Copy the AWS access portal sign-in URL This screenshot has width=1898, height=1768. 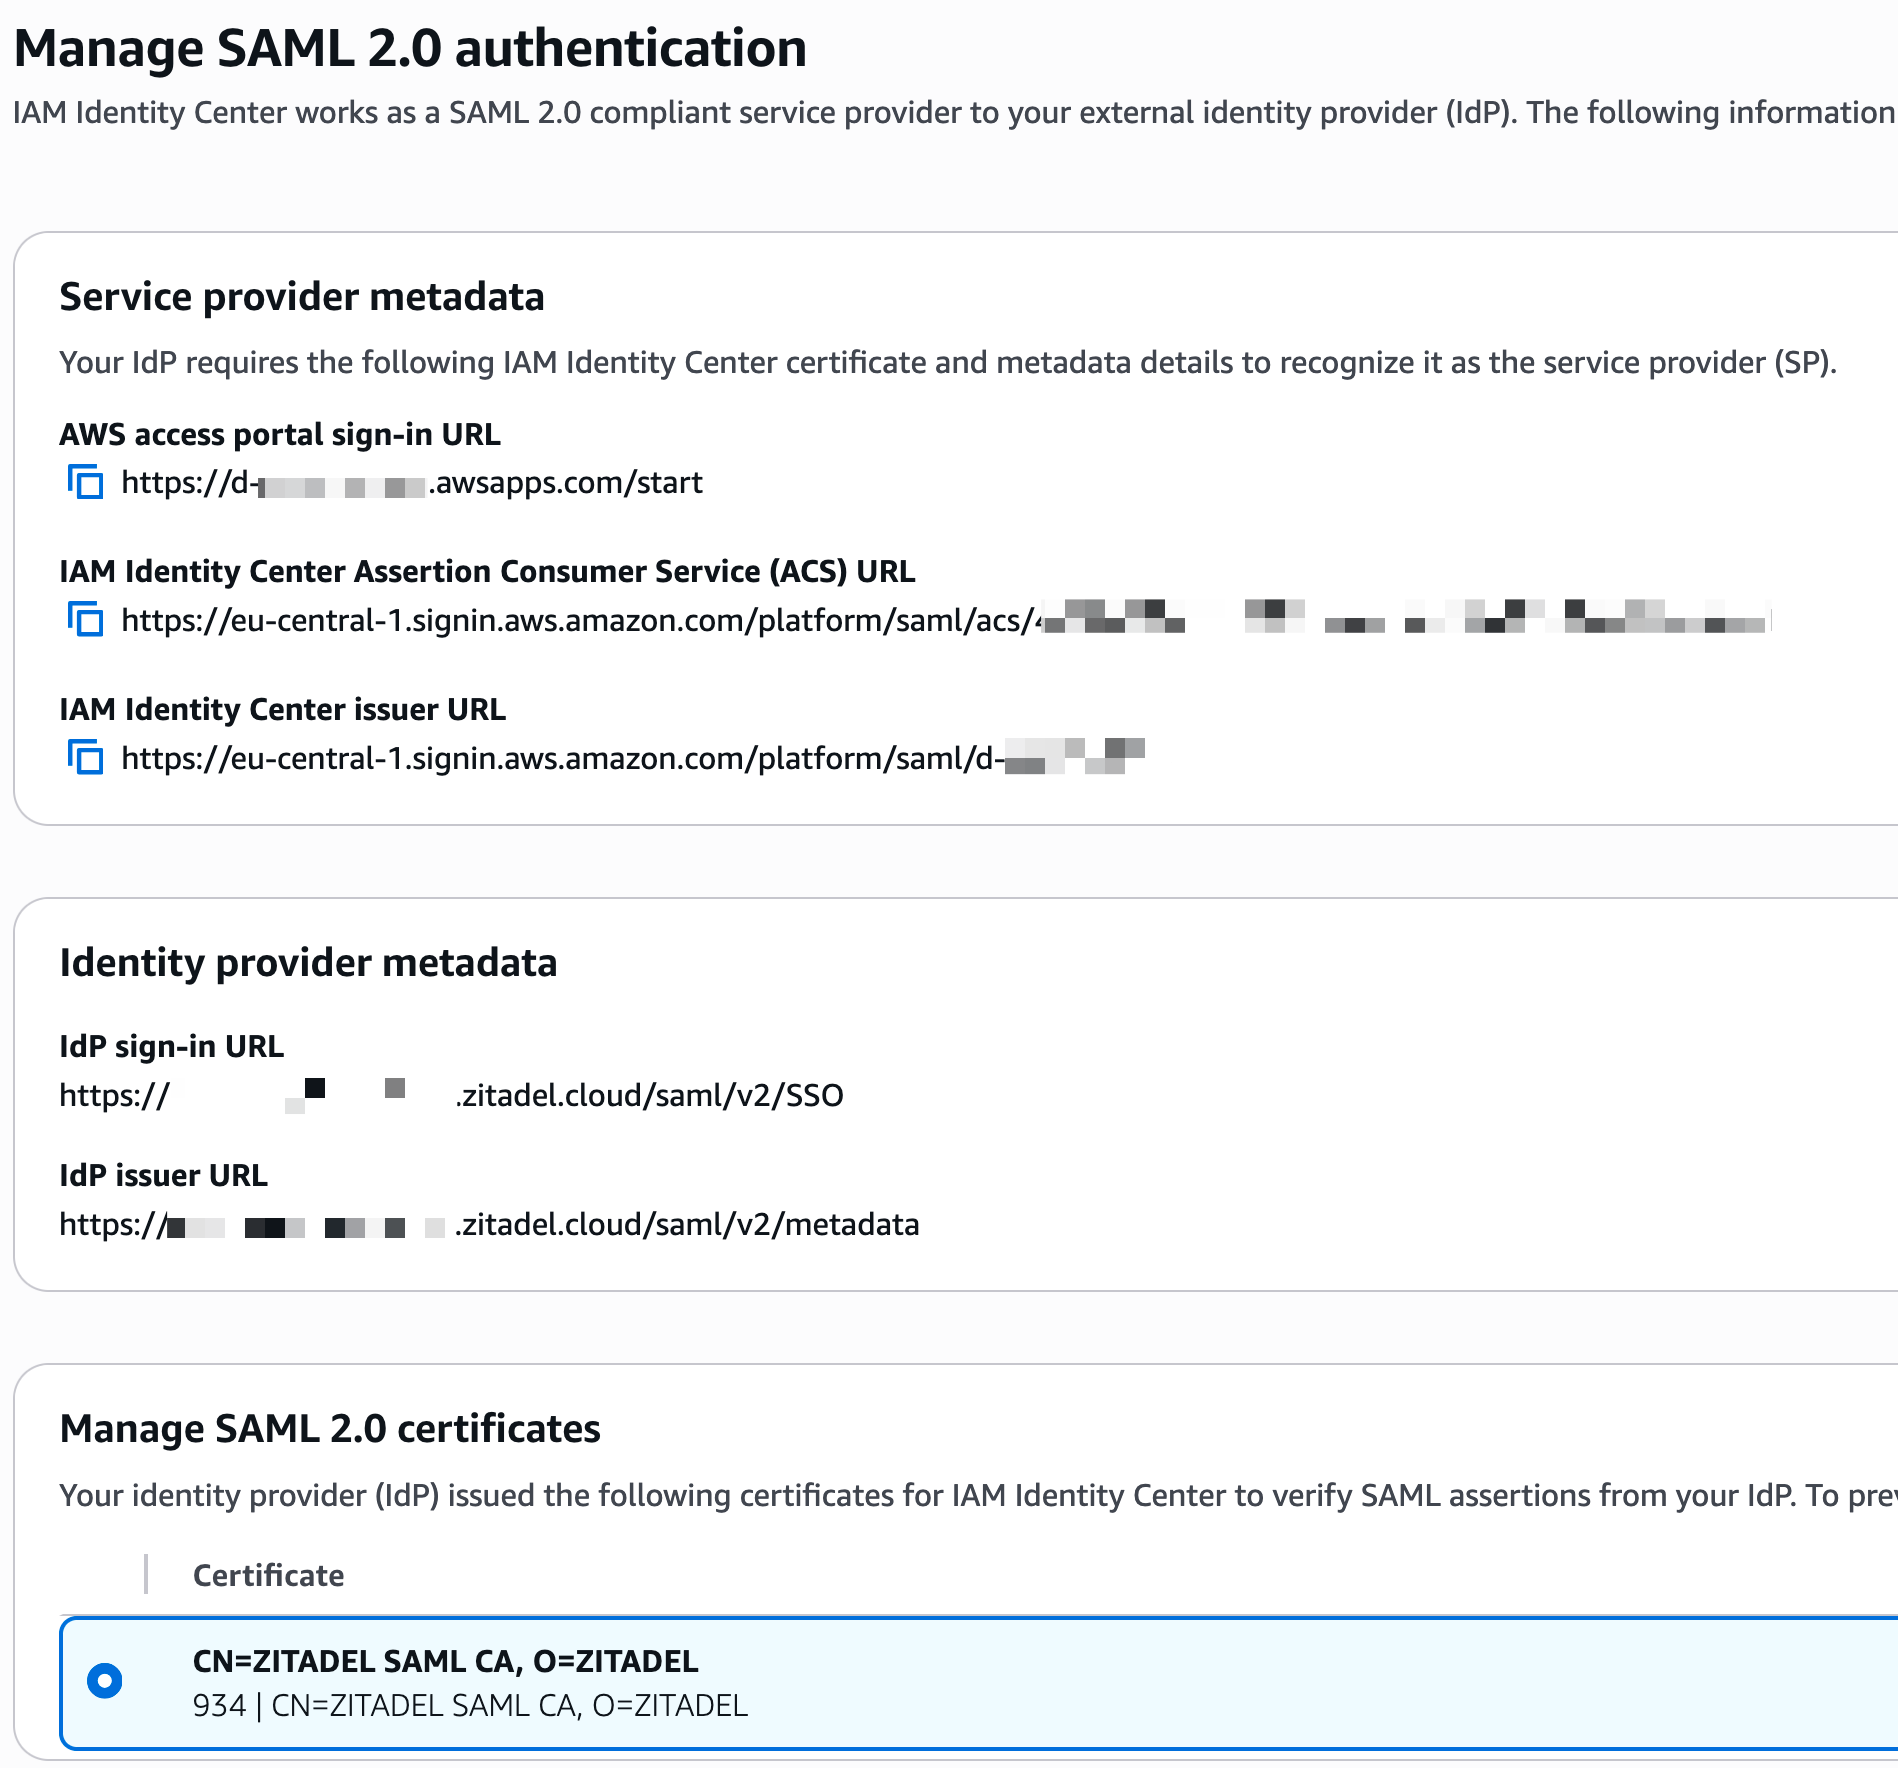coord(86,482)
